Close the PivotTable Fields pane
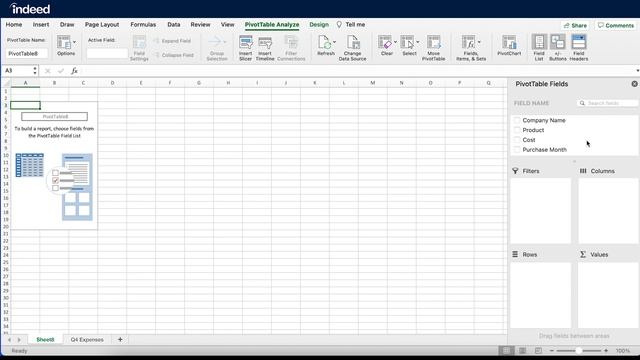 click(634, 84)
